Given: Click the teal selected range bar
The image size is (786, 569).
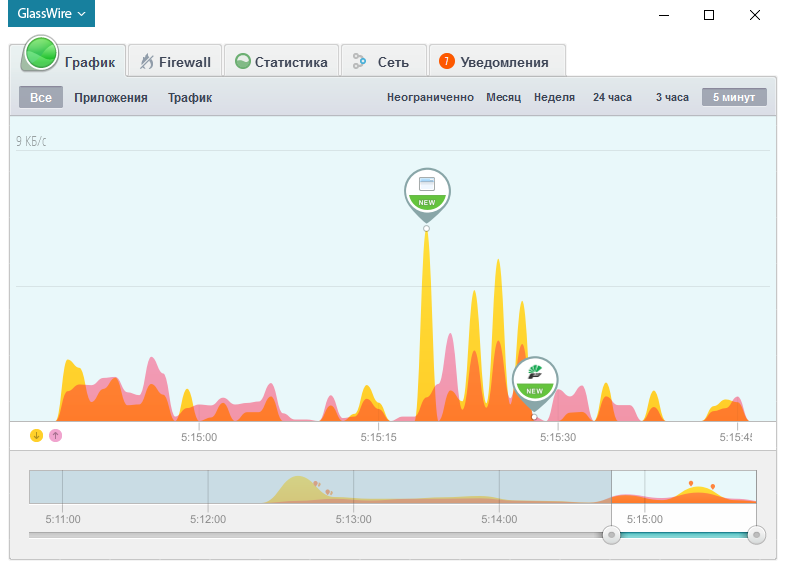Looking at the screenshot, I should tap(684, 535).
